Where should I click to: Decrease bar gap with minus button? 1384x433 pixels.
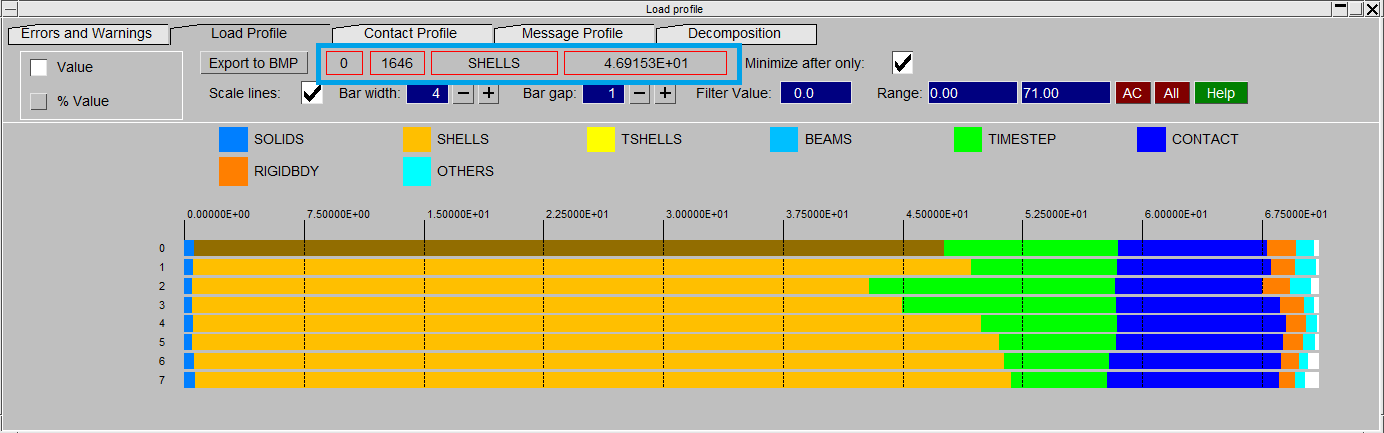[640, 93]
